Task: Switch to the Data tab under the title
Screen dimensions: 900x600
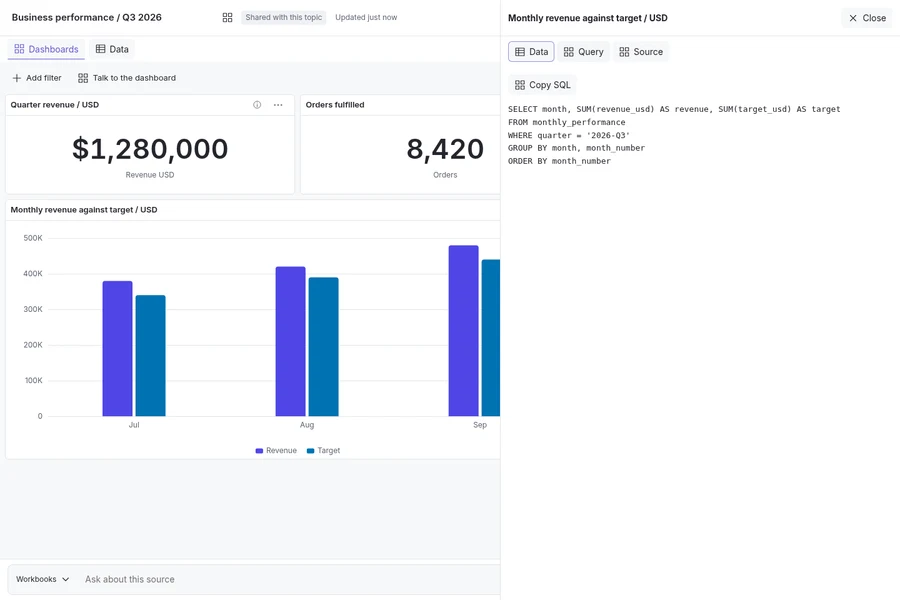Action: (x=112, y=49)
